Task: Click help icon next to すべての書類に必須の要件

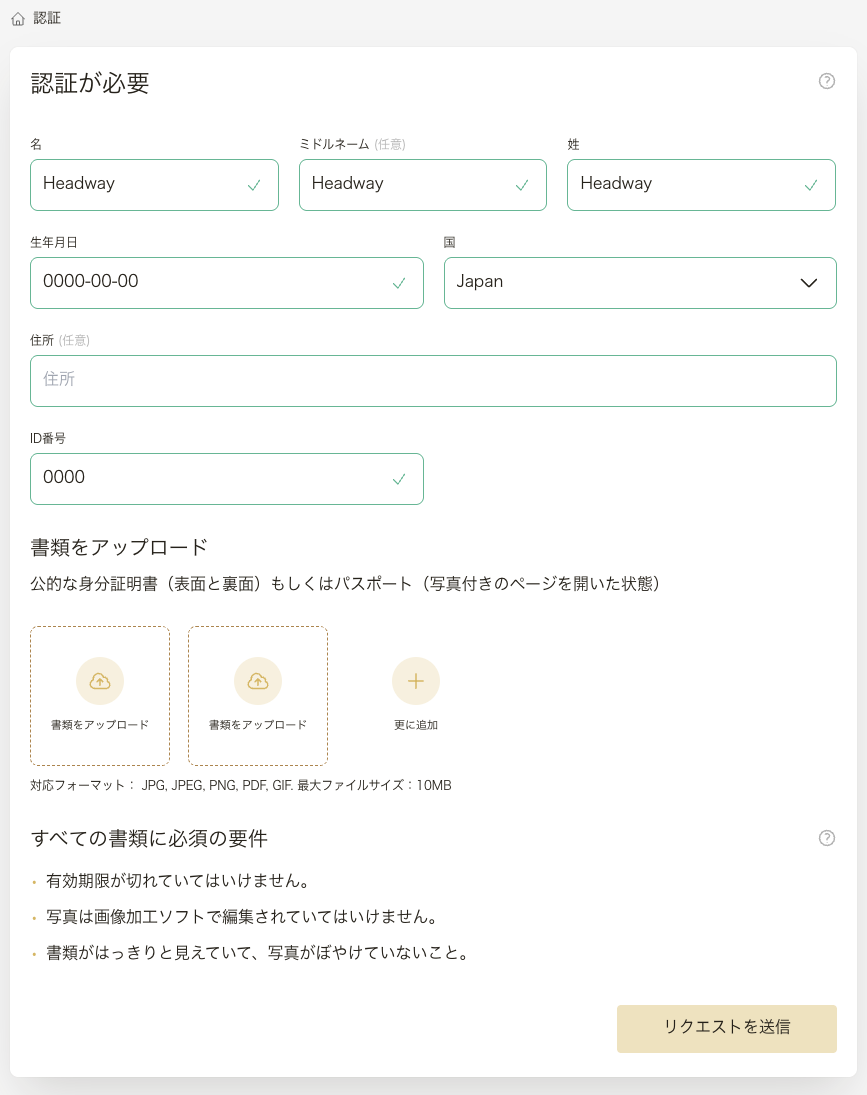Action: (826, 838)
